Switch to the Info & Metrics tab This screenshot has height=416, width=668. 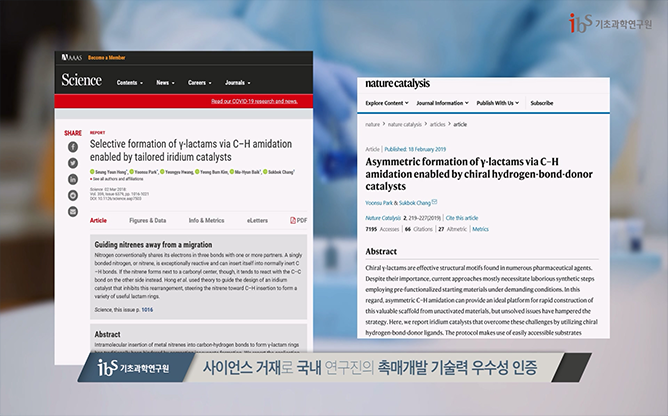[x=206, y=220]
